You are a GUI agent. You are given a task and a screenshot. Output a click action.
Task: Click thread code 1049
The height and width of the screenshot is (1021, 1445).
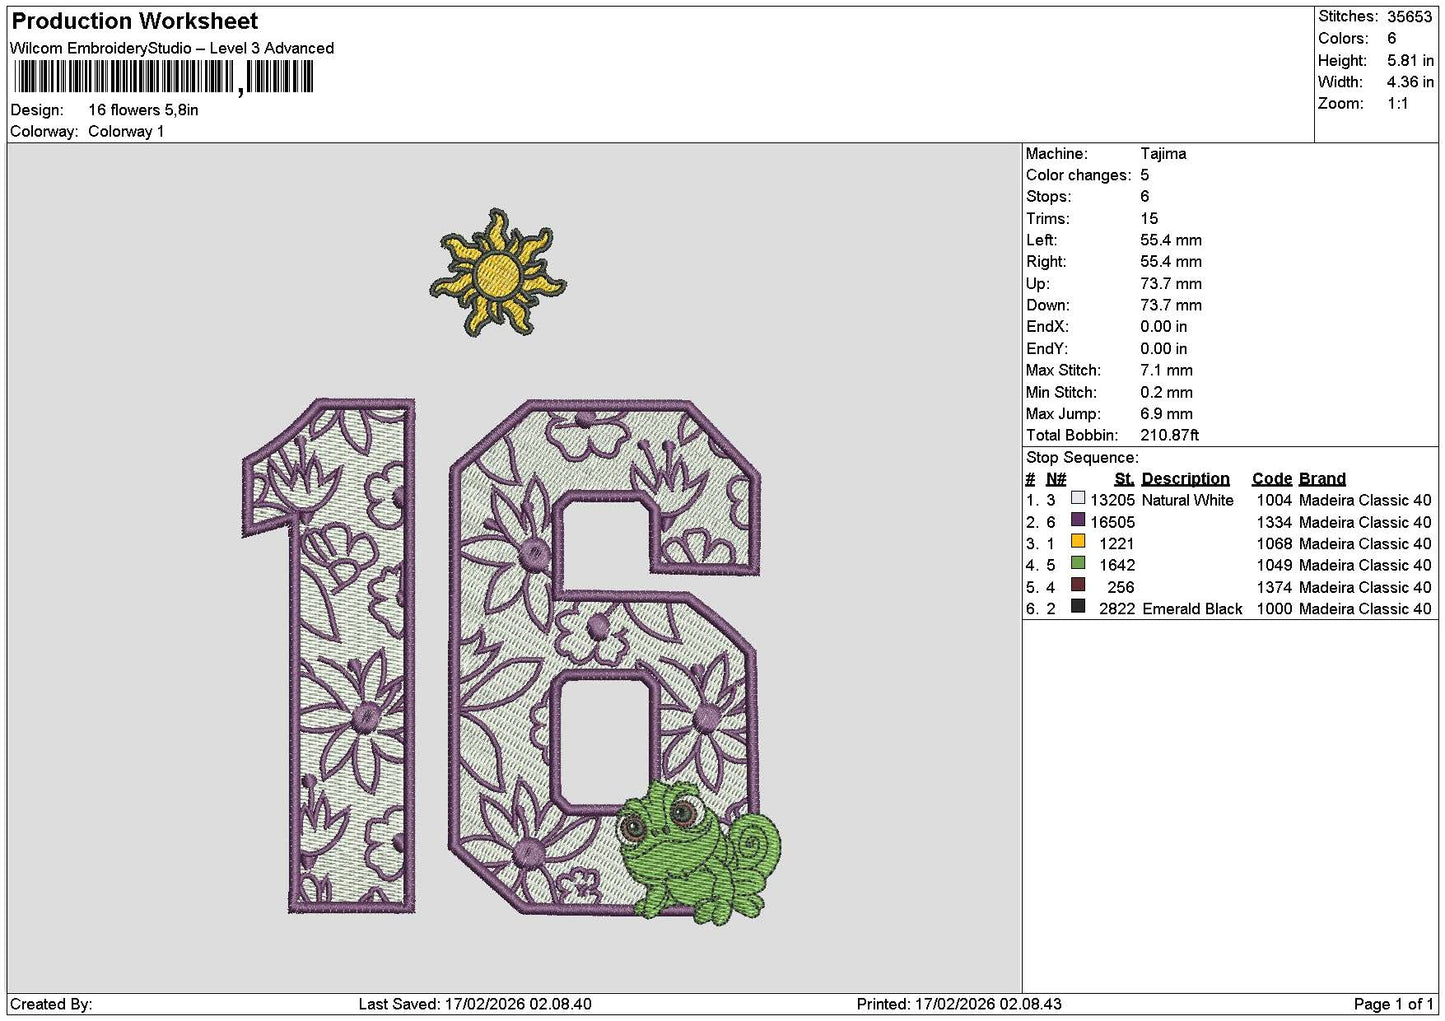tap(1274, 565)
